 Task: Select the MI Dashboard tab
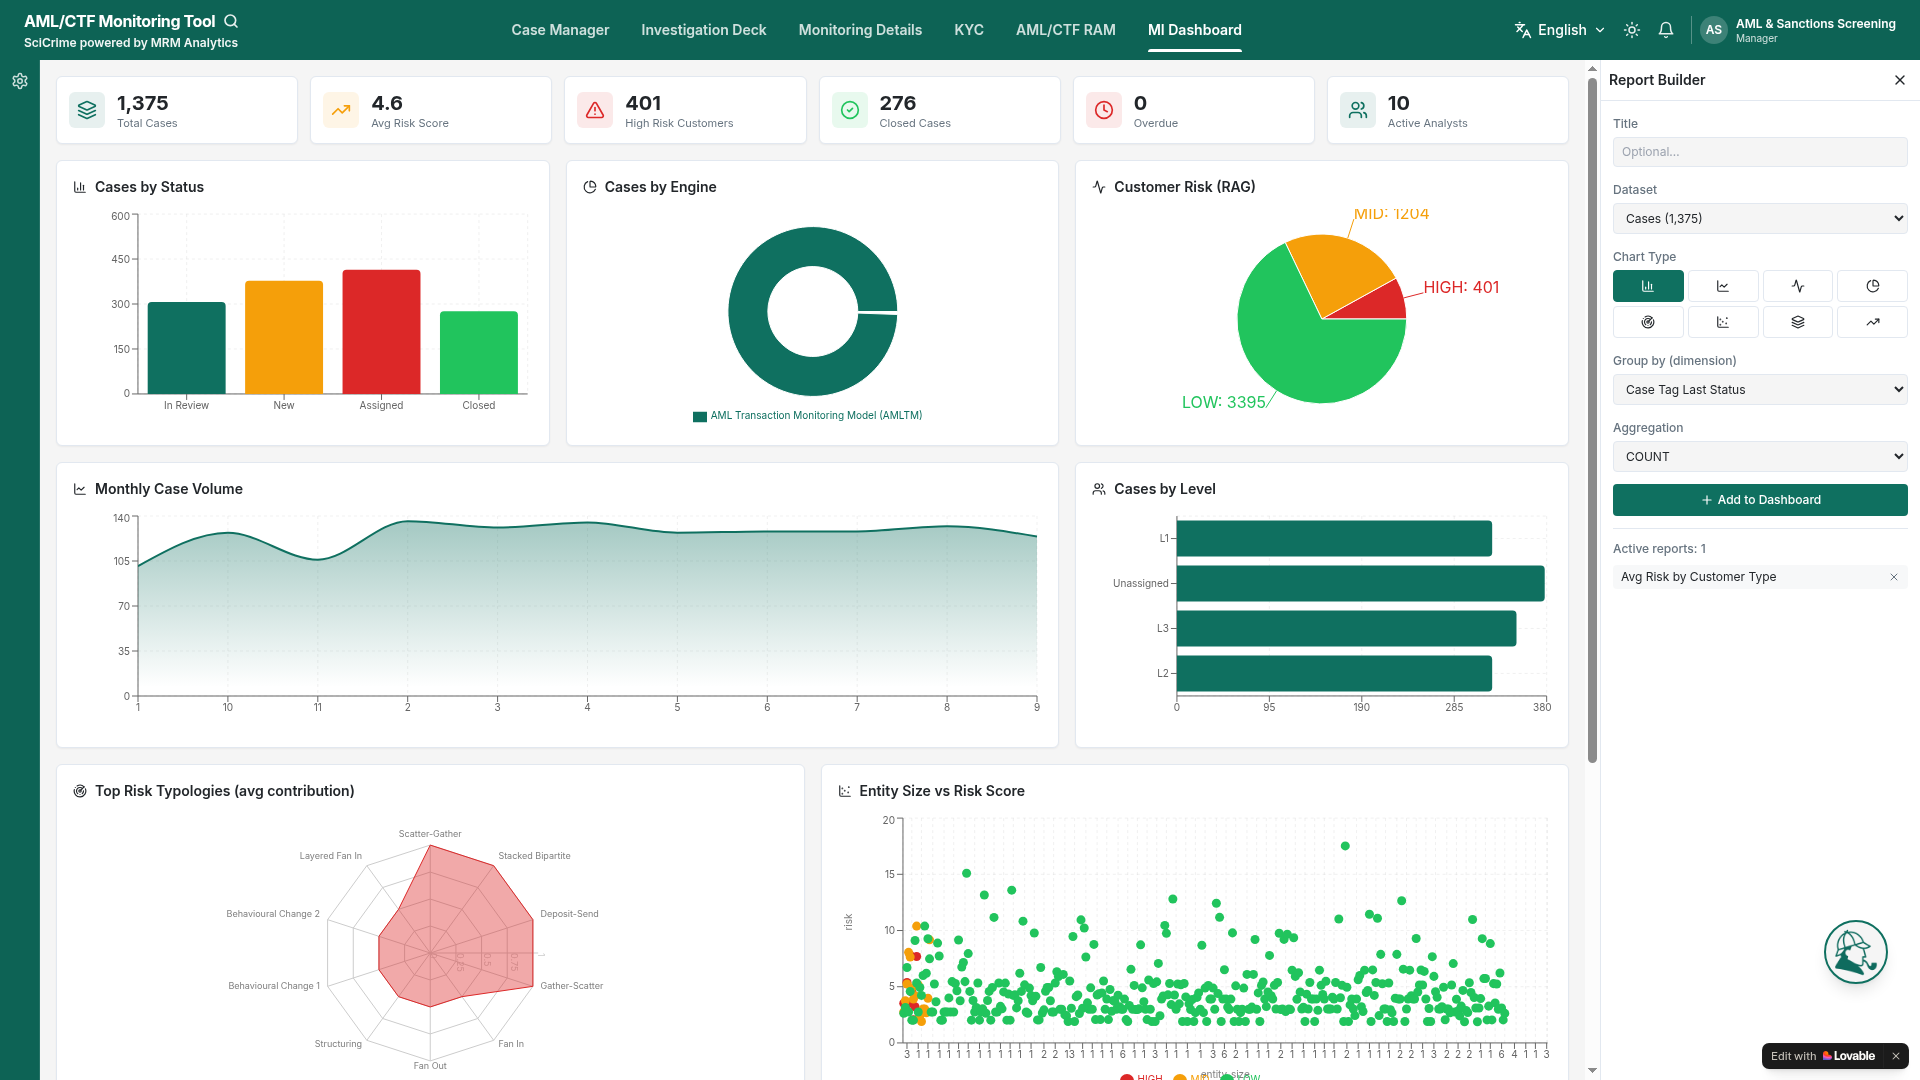click(1195, 30)
